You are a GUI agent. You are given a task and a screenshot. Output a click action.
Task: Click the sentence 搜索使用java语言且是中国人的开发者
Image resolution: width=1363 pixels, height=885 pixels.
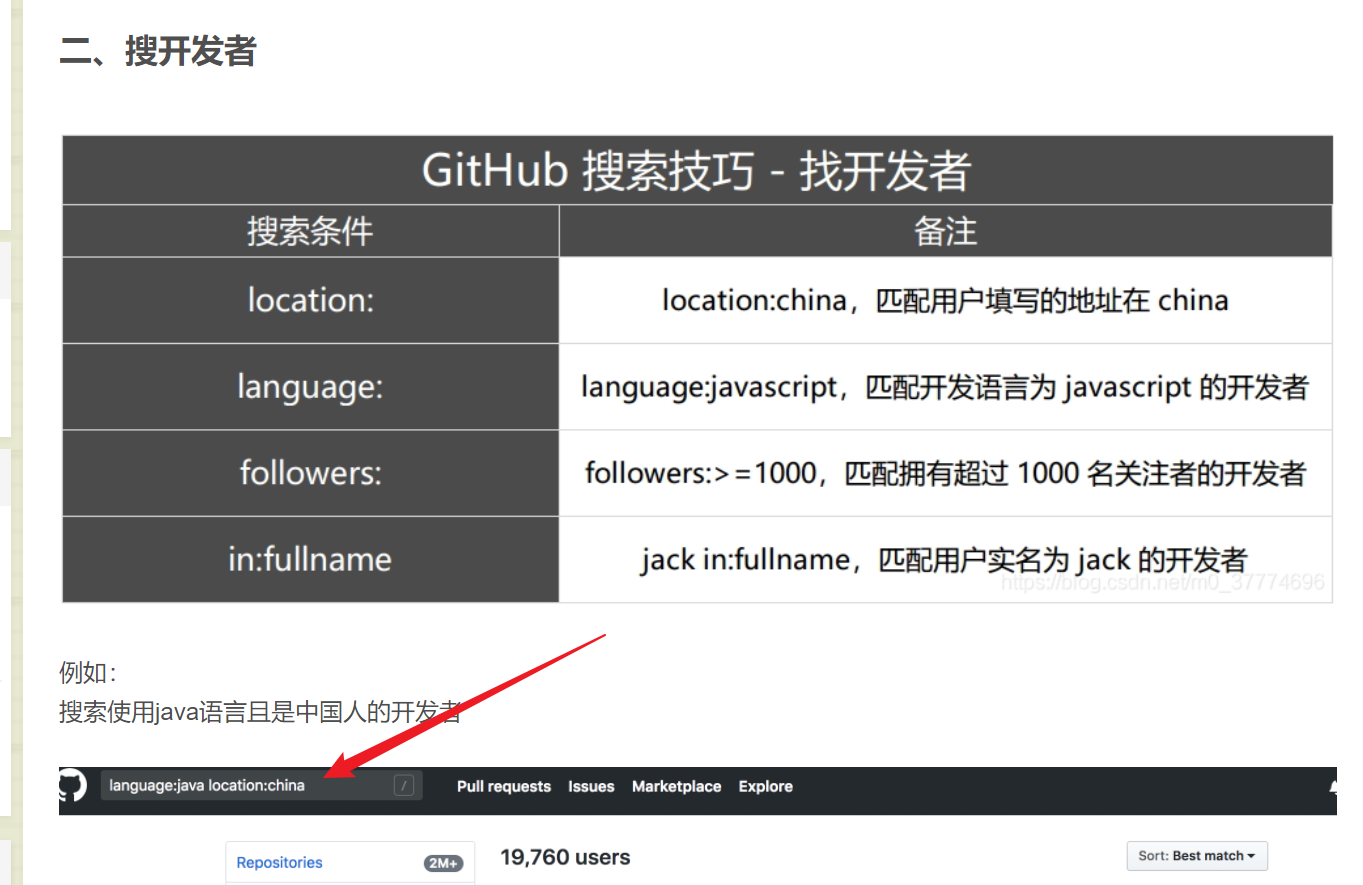pyautogui.click(x=260, y=712)
